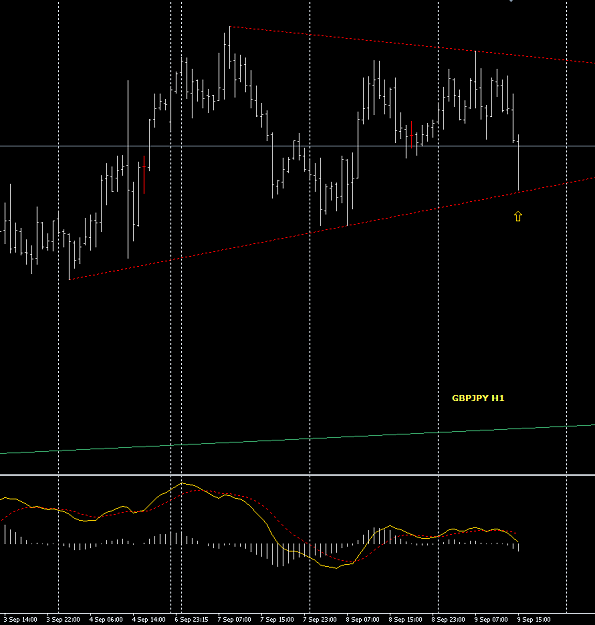
Task: Click the 8 Sep 07:00 time label
Action: [362, 619]
